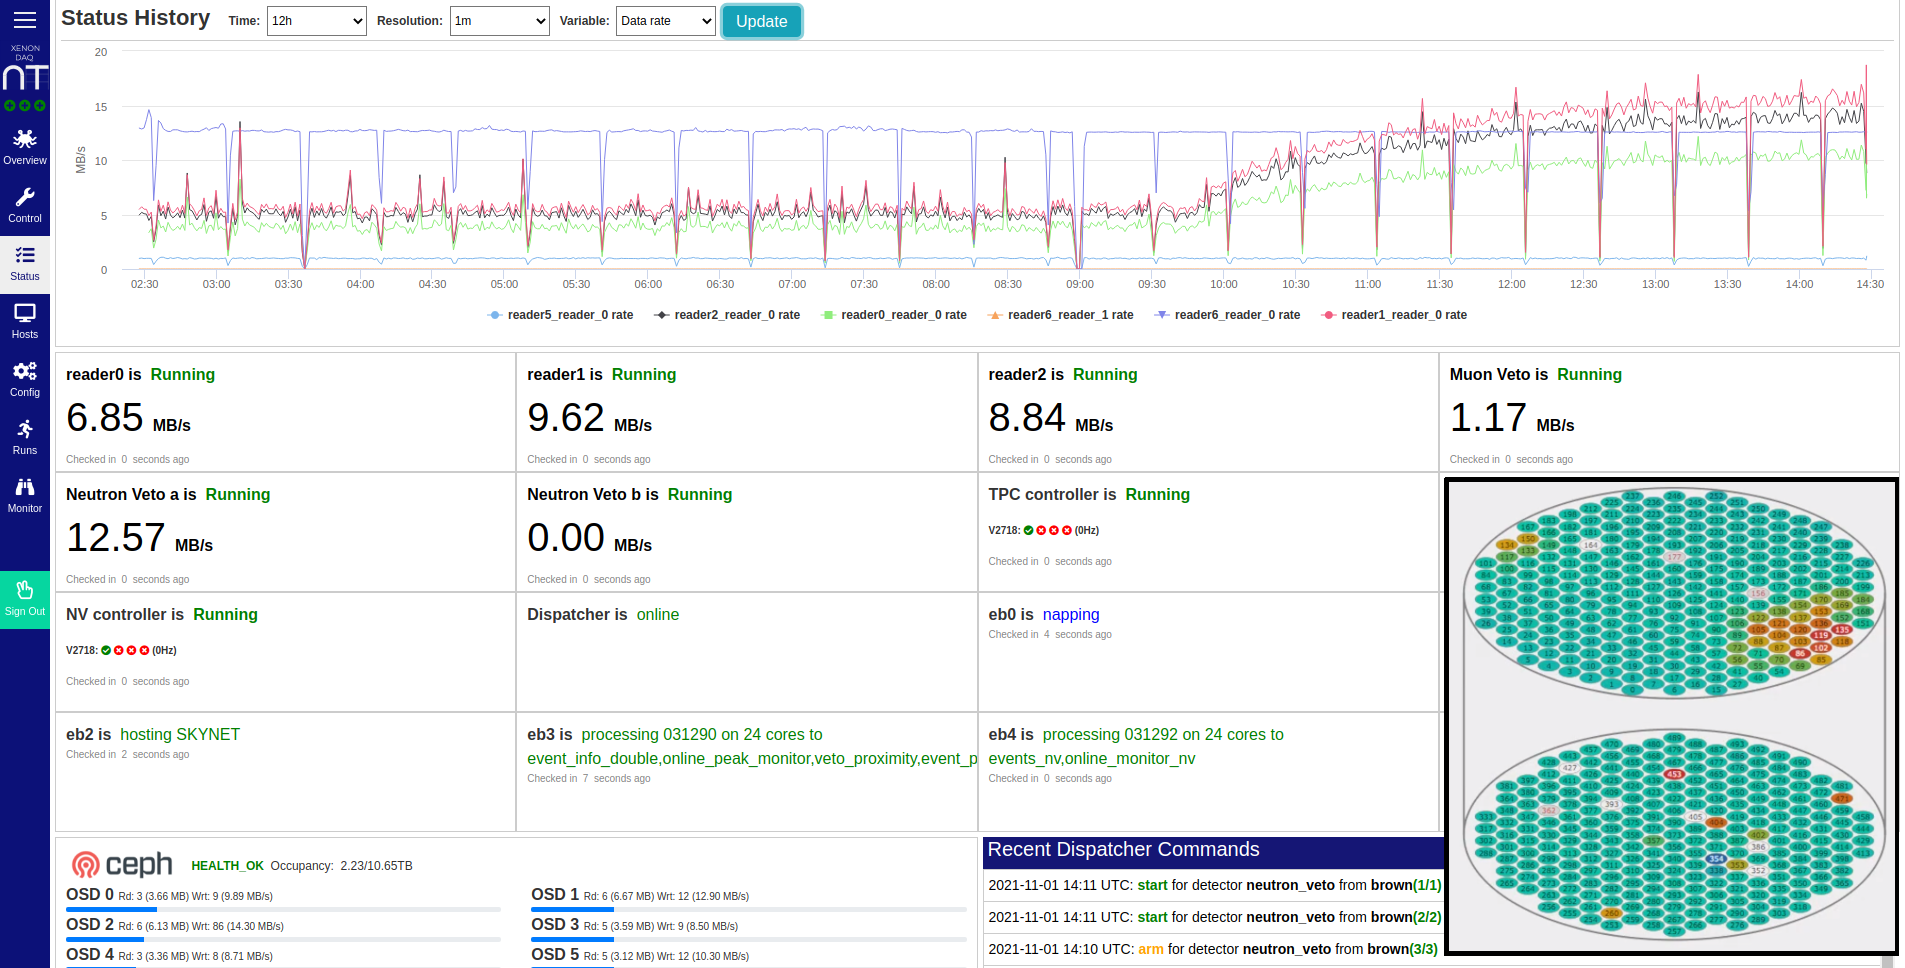Click the XENON nT DAQ logo
The image size is (1905, 968).
(25, 77)
